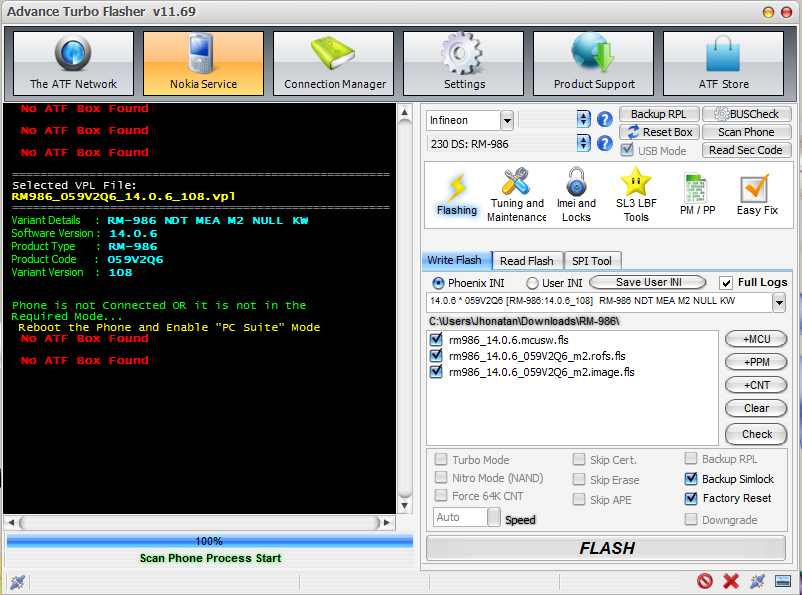The height and width of the screenshot is (595, 802).
Task: Expand the firmware variant dropdown list
Action: tap(780, 301)
